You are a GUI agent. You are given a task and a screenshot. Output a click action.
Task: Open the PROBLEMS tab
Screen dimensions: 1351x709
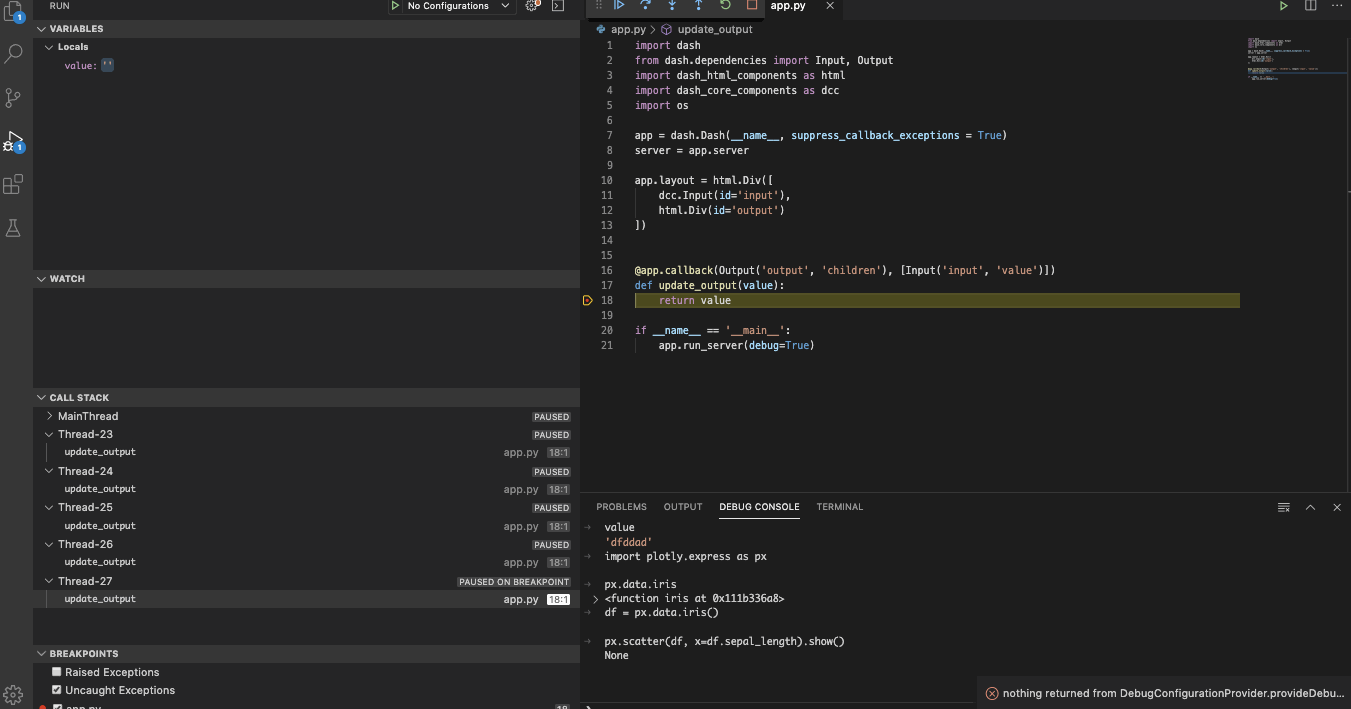pyautogui.click(x=621, y=507)
